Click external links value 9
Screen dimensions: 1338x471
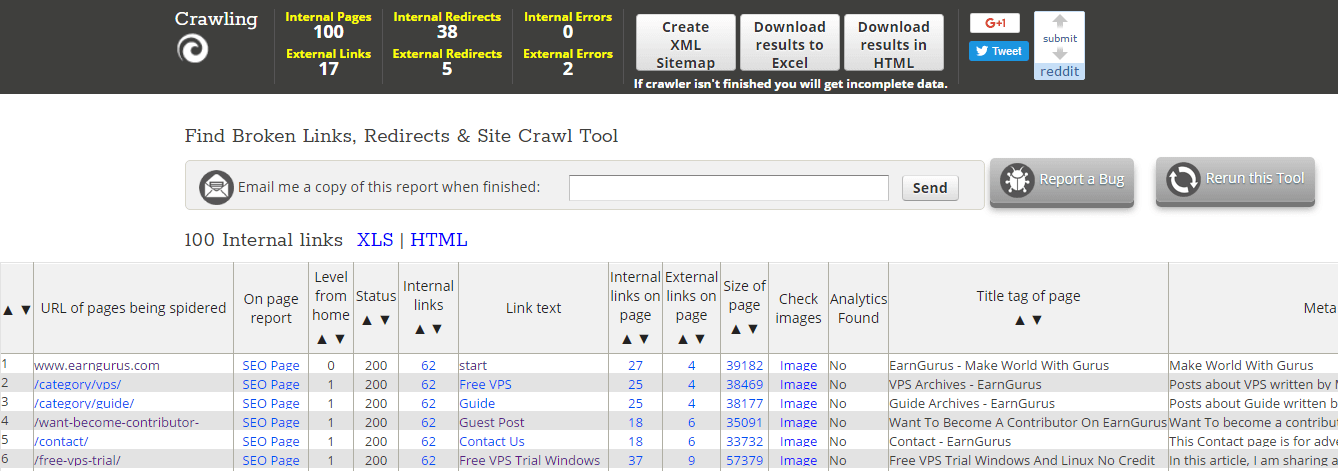(691, 461)
